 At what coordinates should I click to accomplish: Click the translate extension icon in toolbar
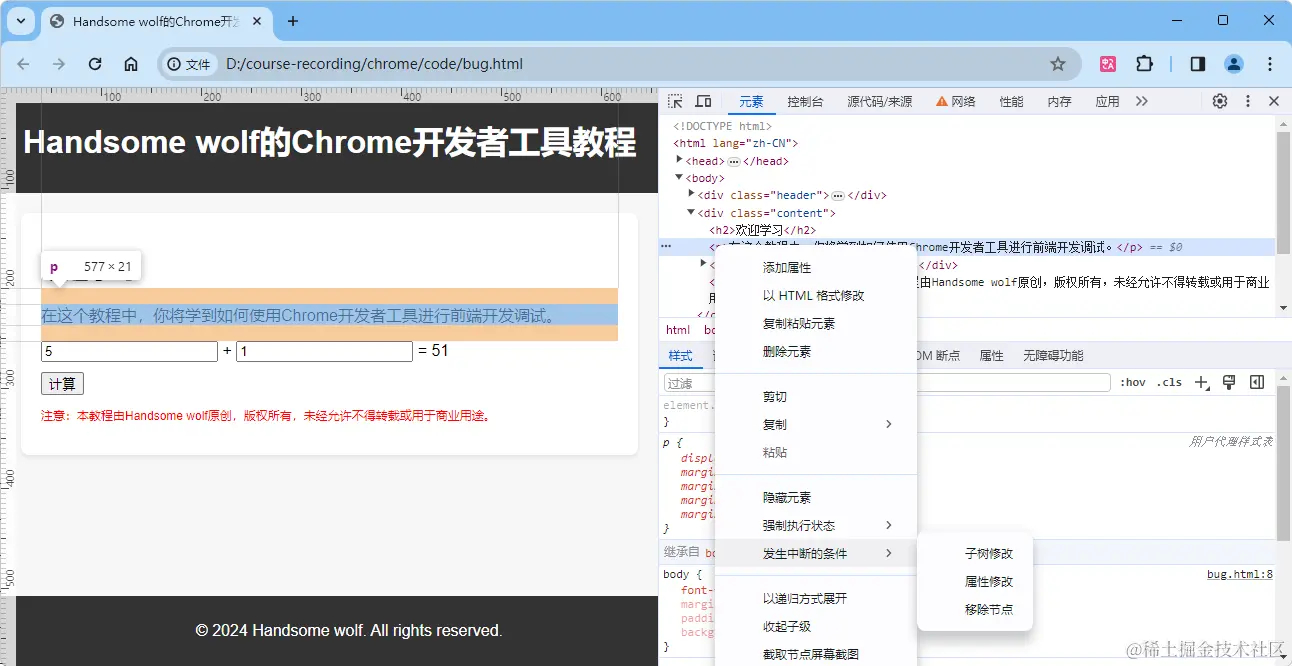[1108, 64]
